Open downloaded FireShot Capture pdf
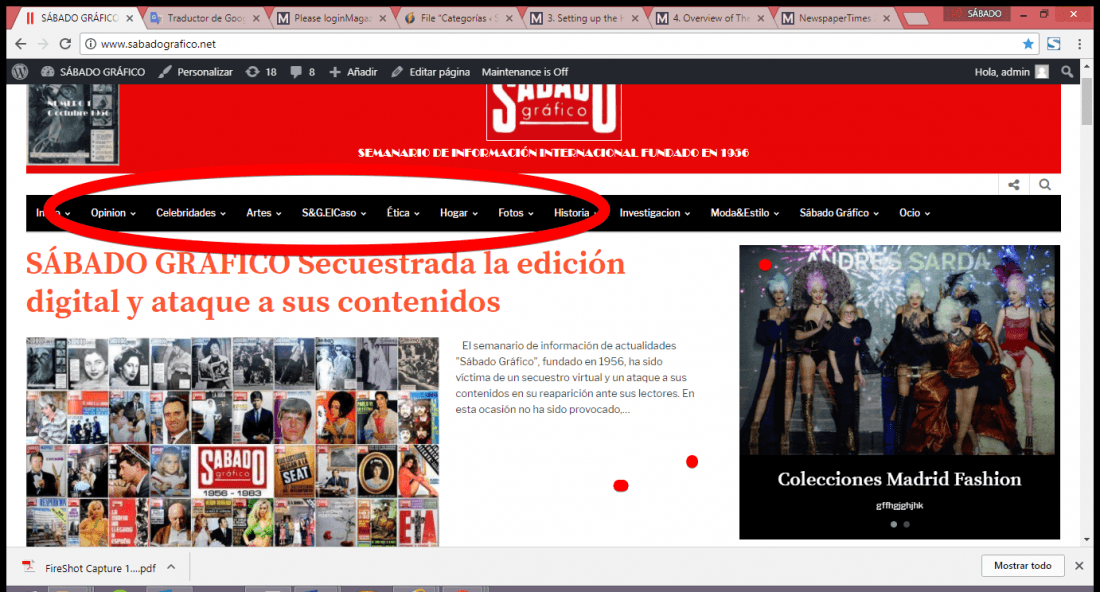The width and height of the screenshot is (1100, 592). point(90,567)
